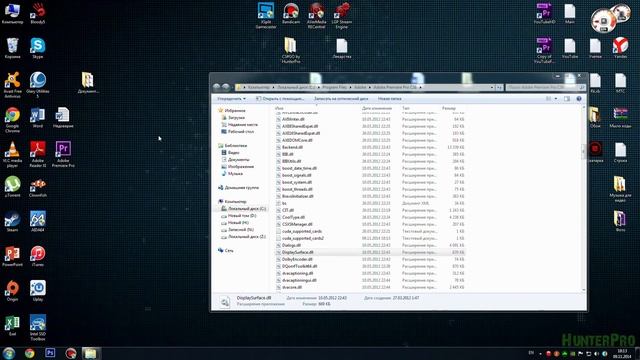
Task: Click the Explorer search input field
Action: pyautogui.click(x=545, y=87)
